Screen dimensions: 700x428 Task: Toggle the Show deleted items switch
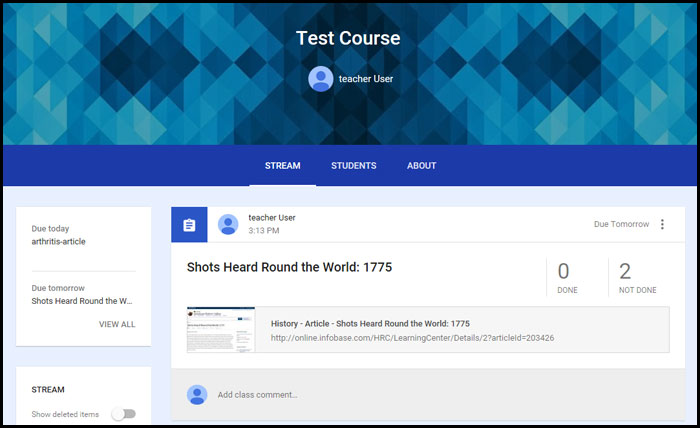pyautogui.click(x=123, y=414)
